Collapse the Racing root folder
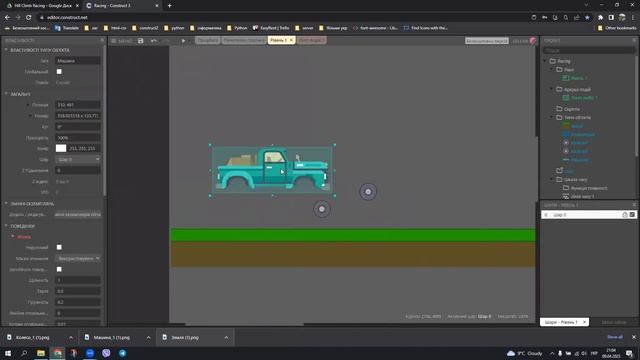Image resolution: width=640 pixels, height=360 pixels. [545, 61]
